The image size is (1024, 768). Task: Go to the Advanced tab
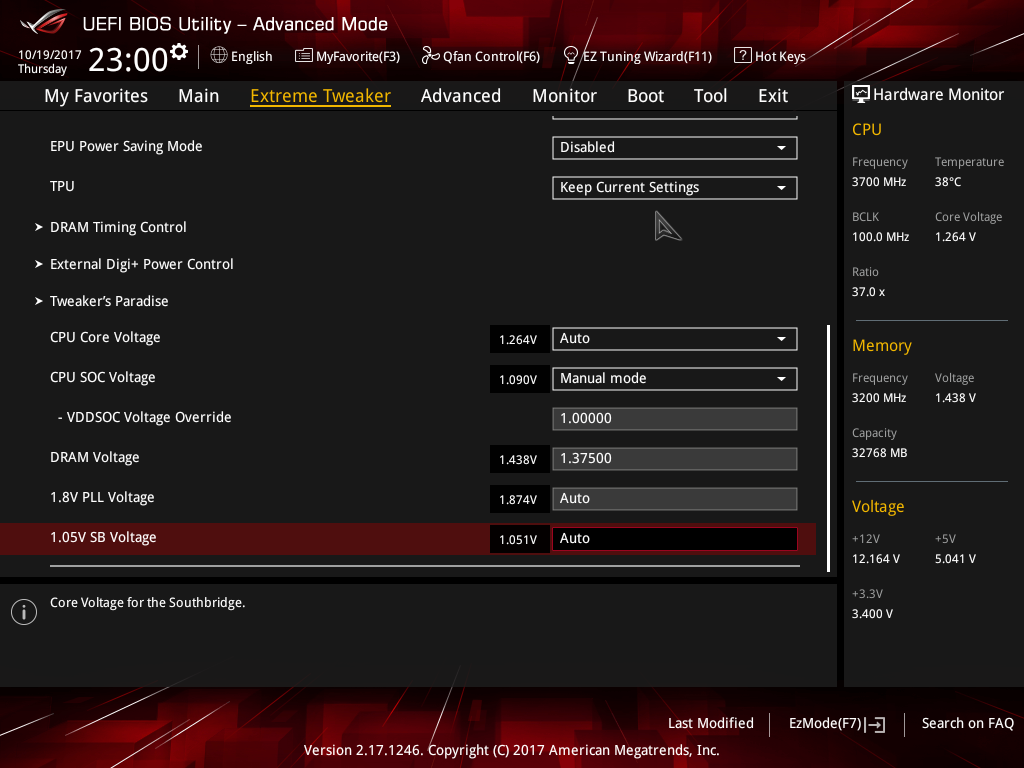pos(461,96)
